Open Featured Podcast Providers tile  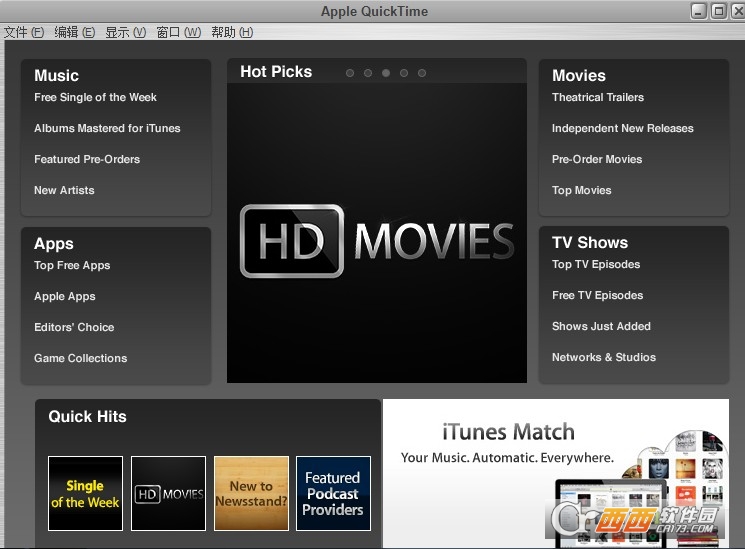333,493
